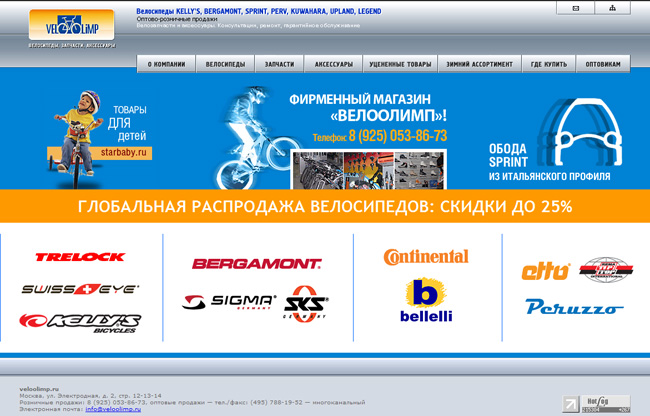Open the О КОМПАНИИ menu item

click(166, 64)
